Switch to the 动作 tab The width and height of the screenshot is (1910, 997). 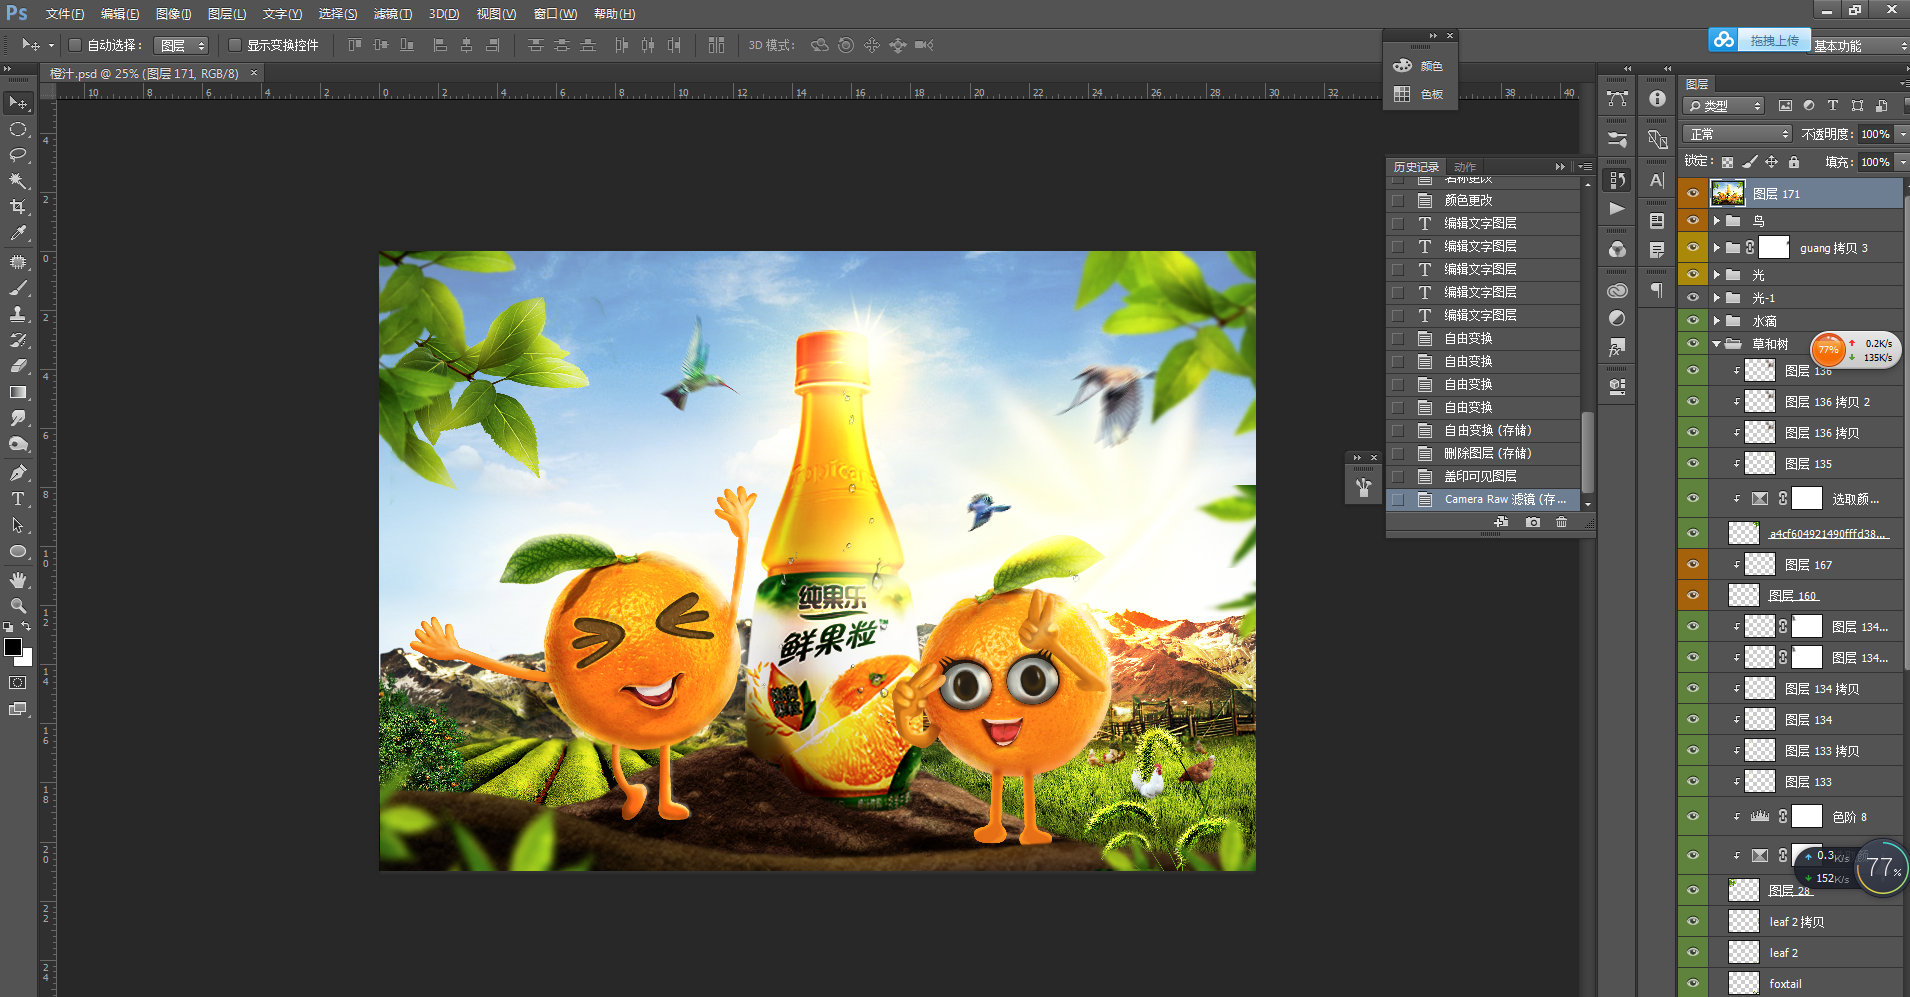click(x=1465, y=167)
